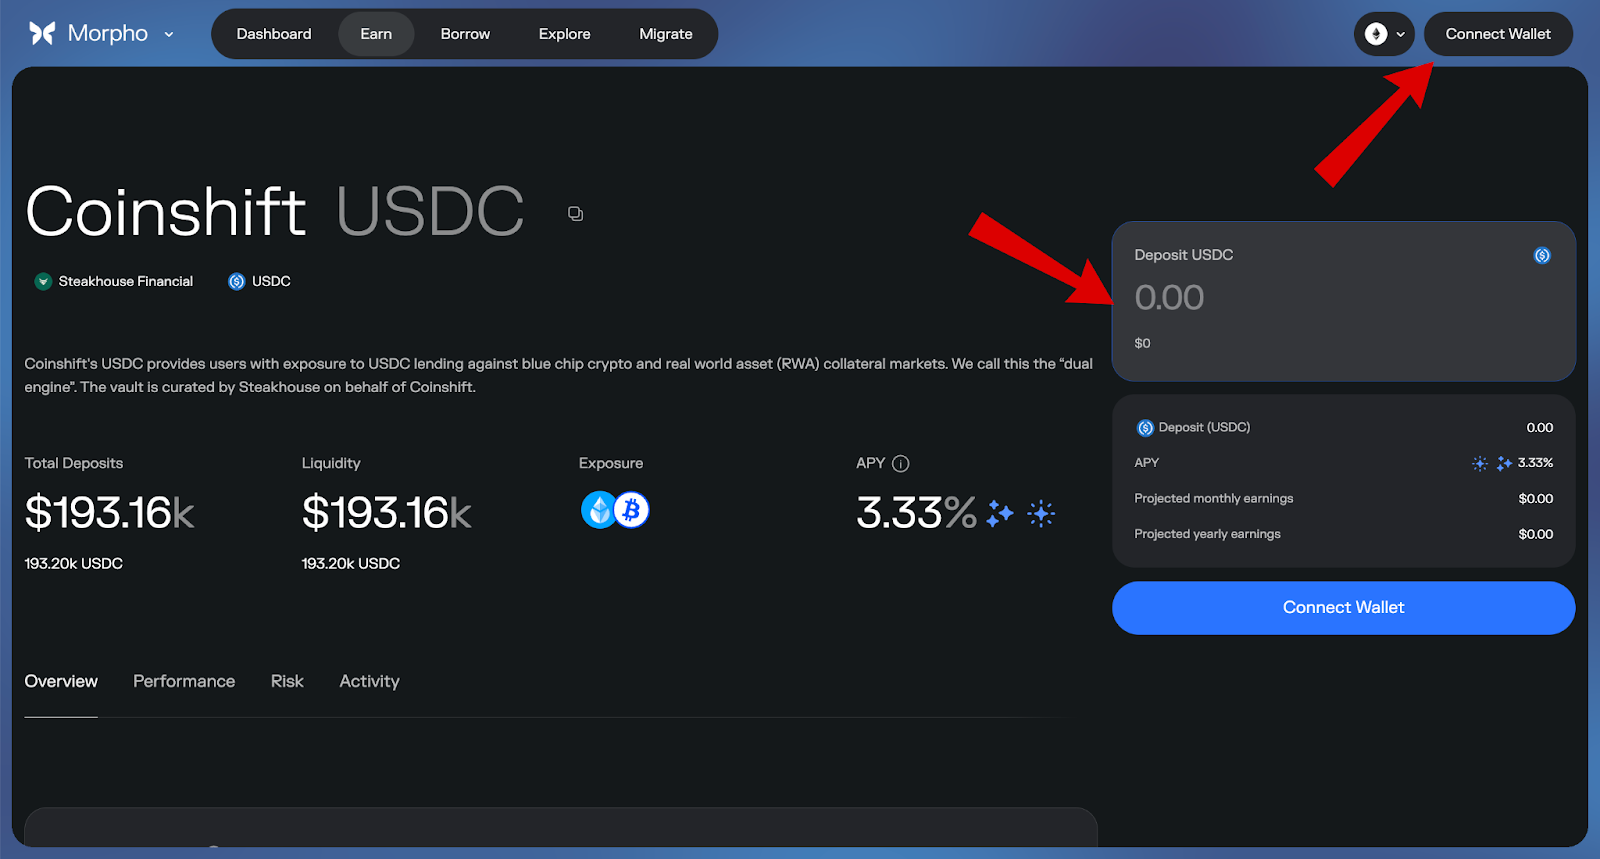This screenshot has width=1600, height=859.
Task: Click Connect Wallet in the top bar
Action: point(1498,34)
